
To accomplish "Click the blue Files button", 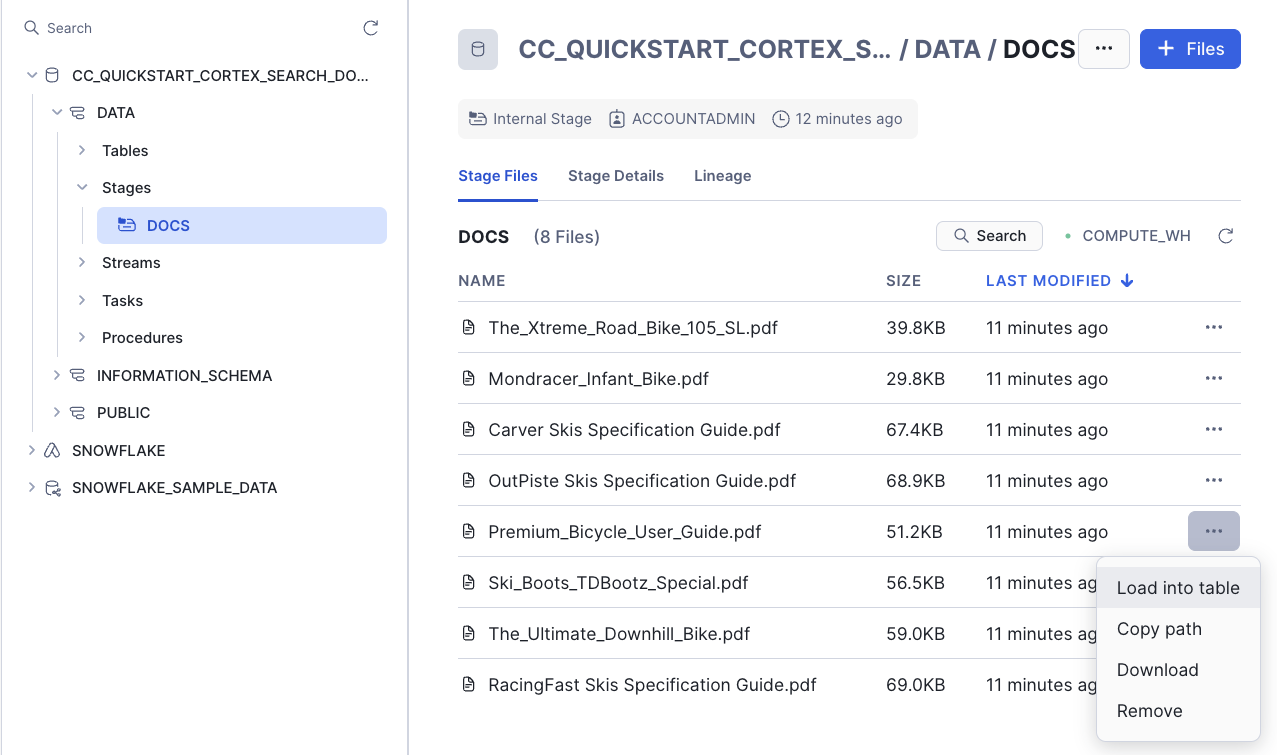I will click(x=1189, y=49).
